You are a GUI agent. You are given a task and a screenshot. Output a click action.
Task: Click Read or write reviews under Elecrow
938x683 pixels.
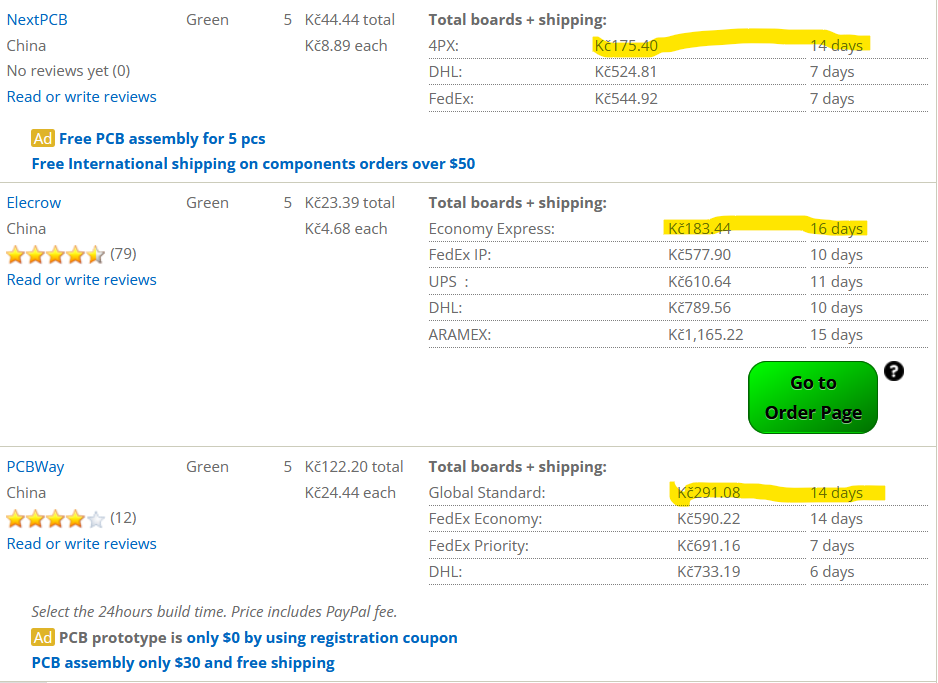pos(82,279)
